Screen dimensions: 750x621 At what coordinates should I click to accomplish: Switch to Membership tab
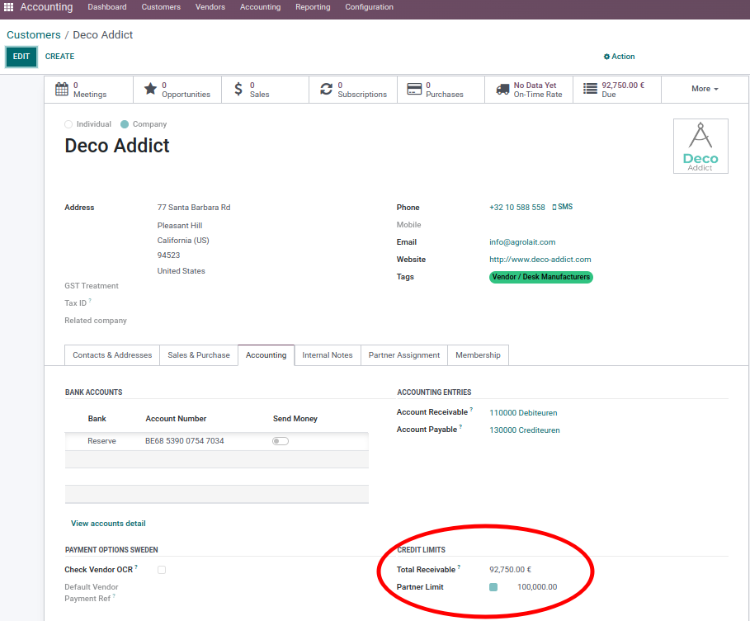(478, 355)
